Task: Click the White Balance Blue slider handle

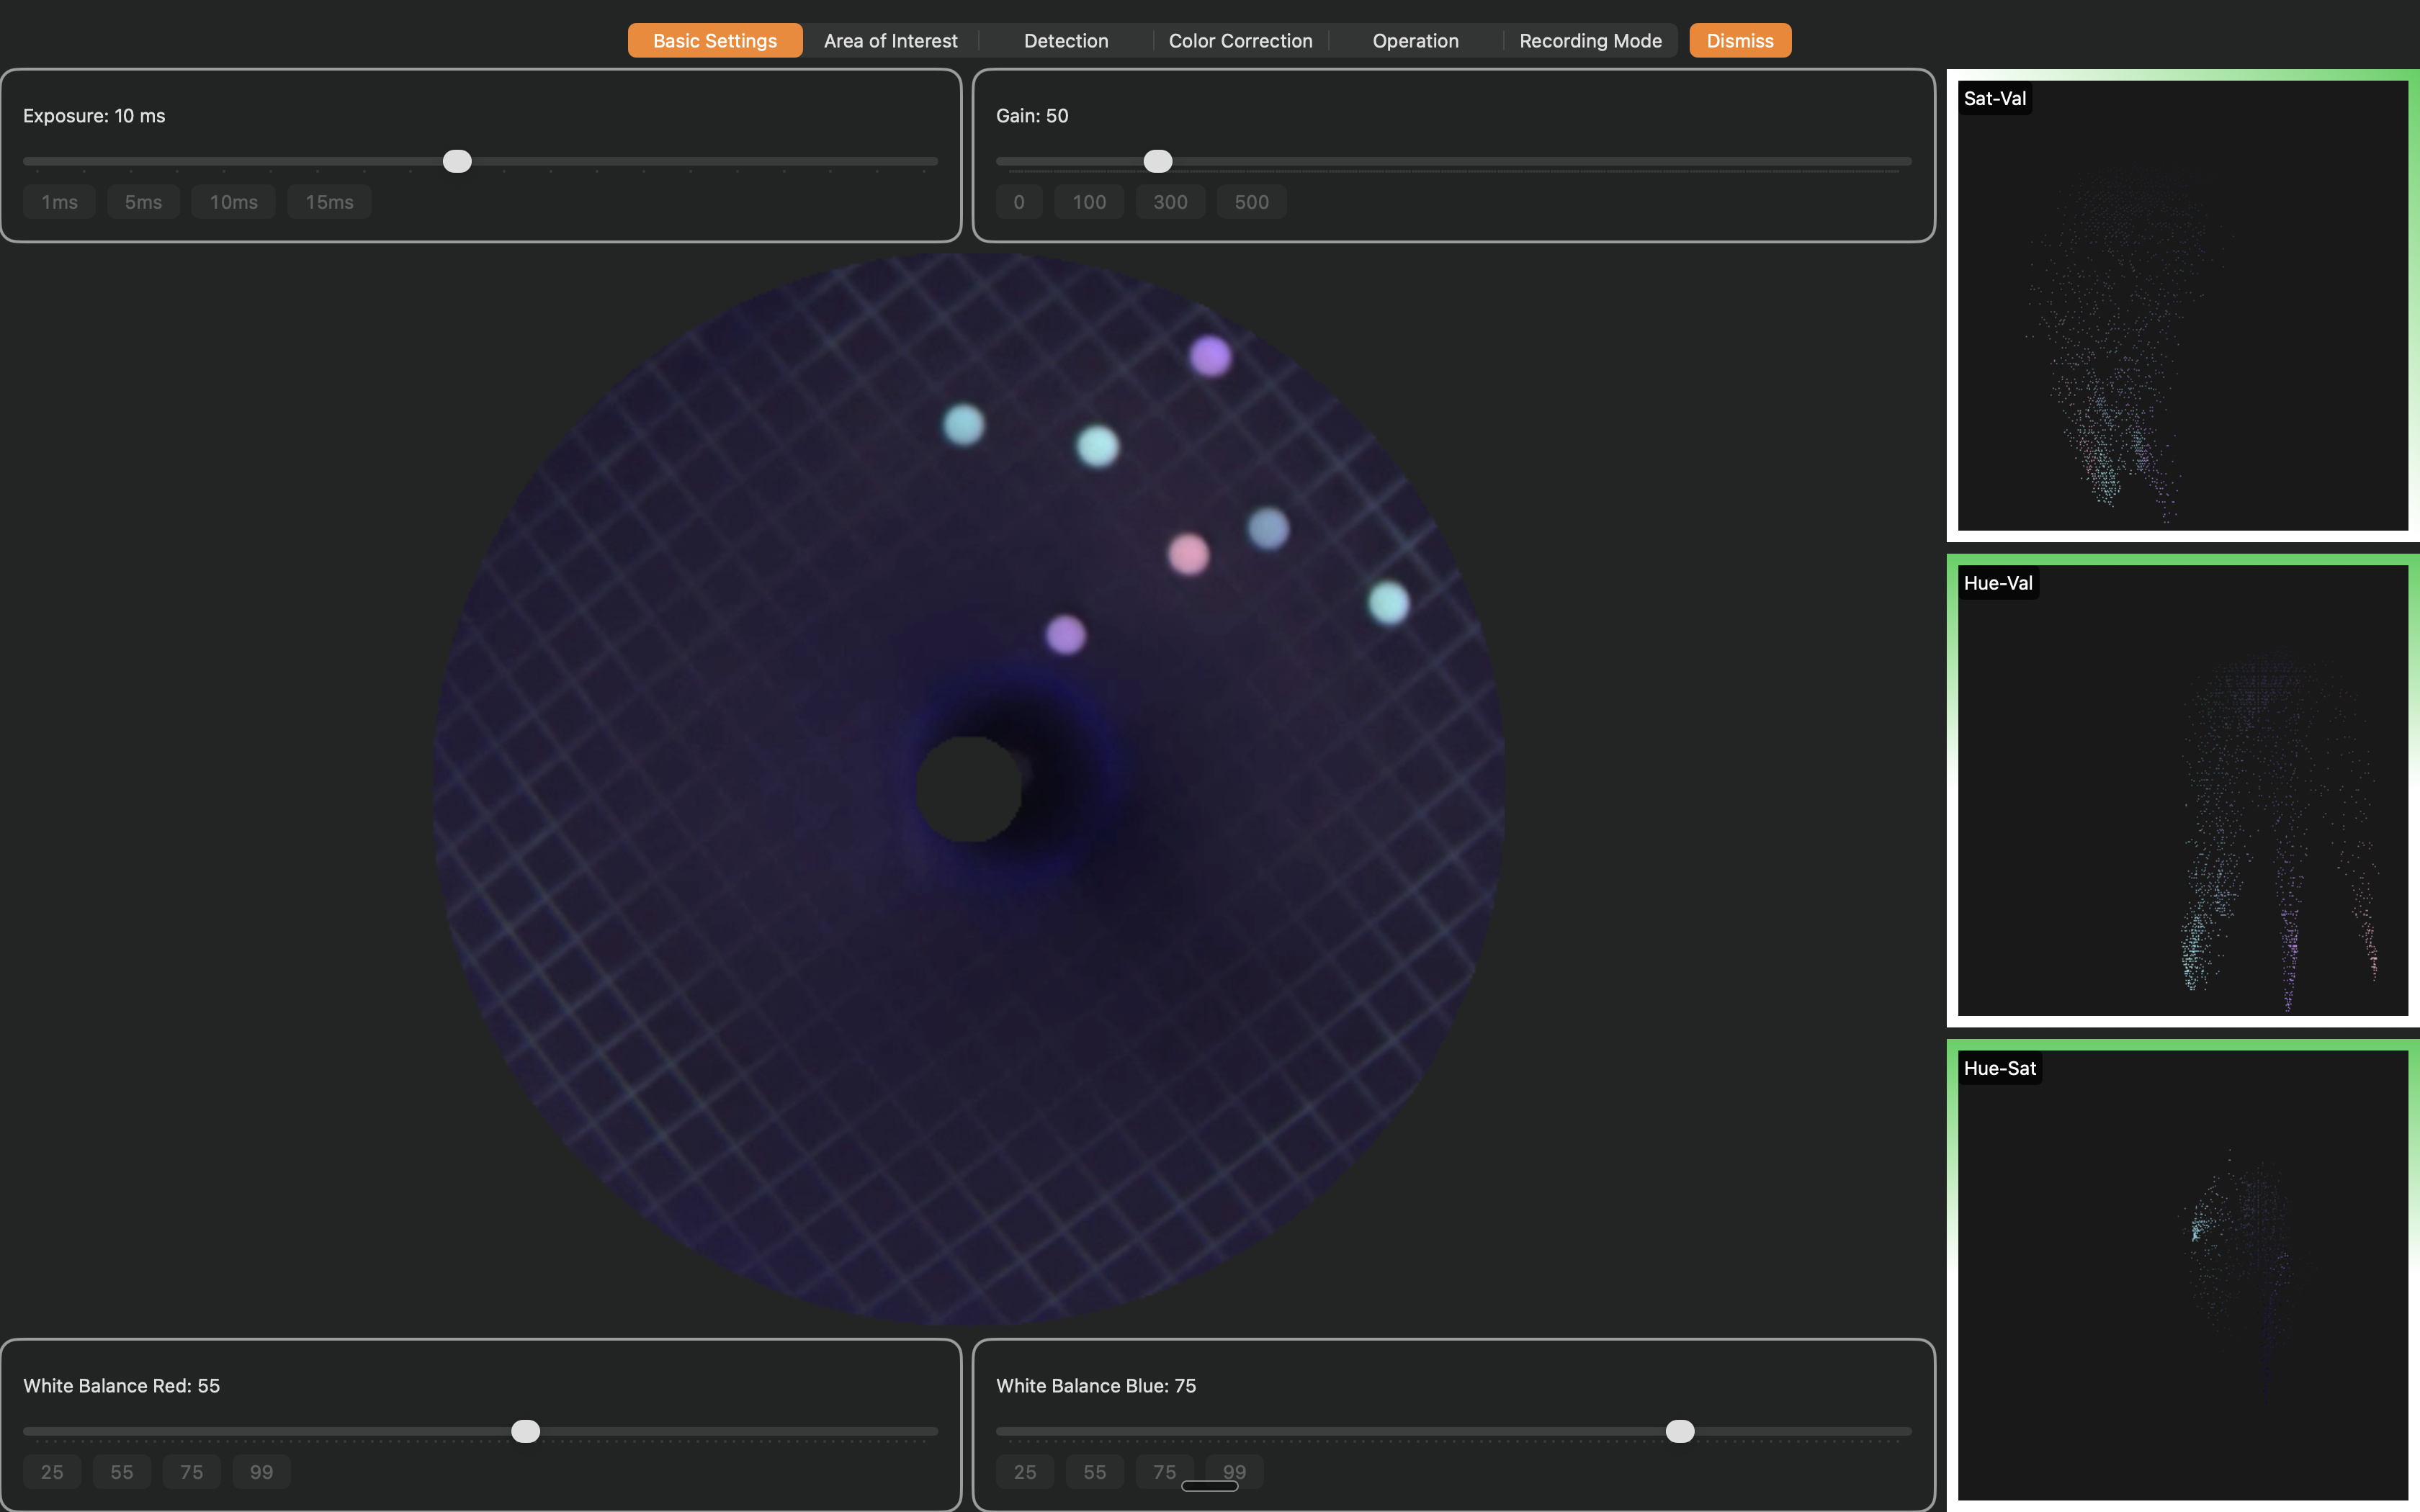Action: click(x=1680, y=1431)
